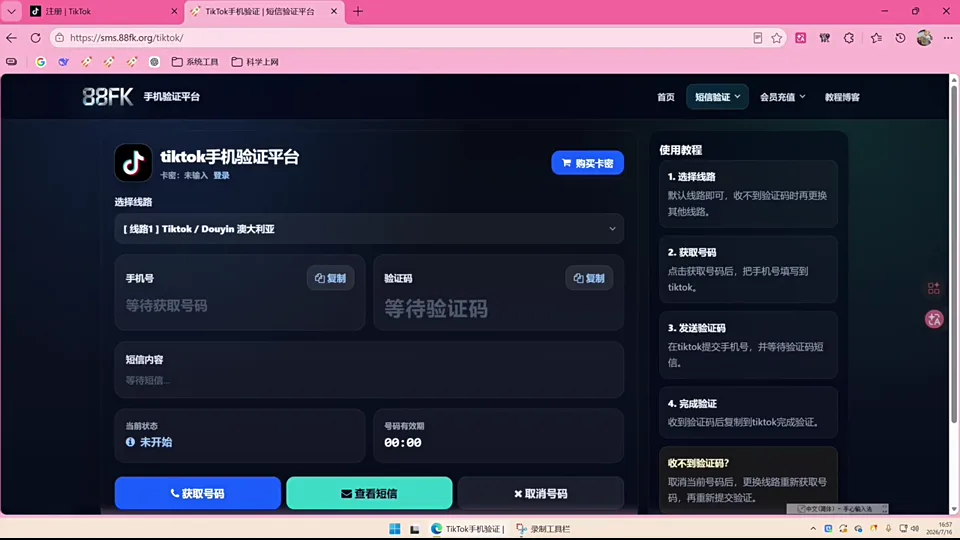Viewport: 960px width, 540px height.
Task: Open Task View on the taskbar
Action: click(x=414, y=529)
